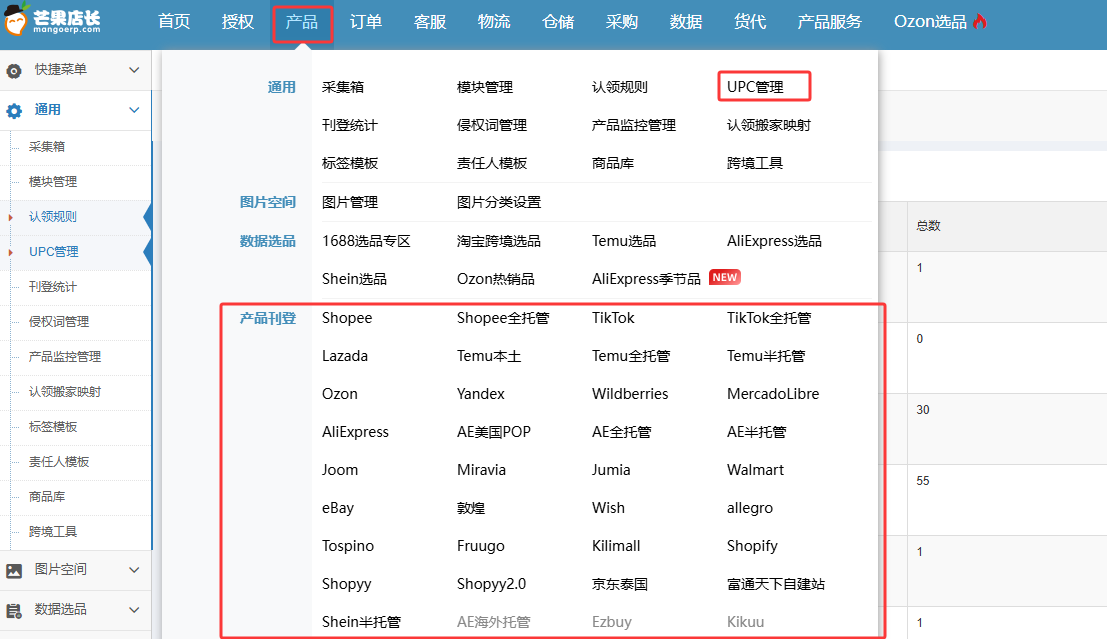
Task: Expand the 快捷菜单 sidebar chevron
Action: click(x=134, y=70)
